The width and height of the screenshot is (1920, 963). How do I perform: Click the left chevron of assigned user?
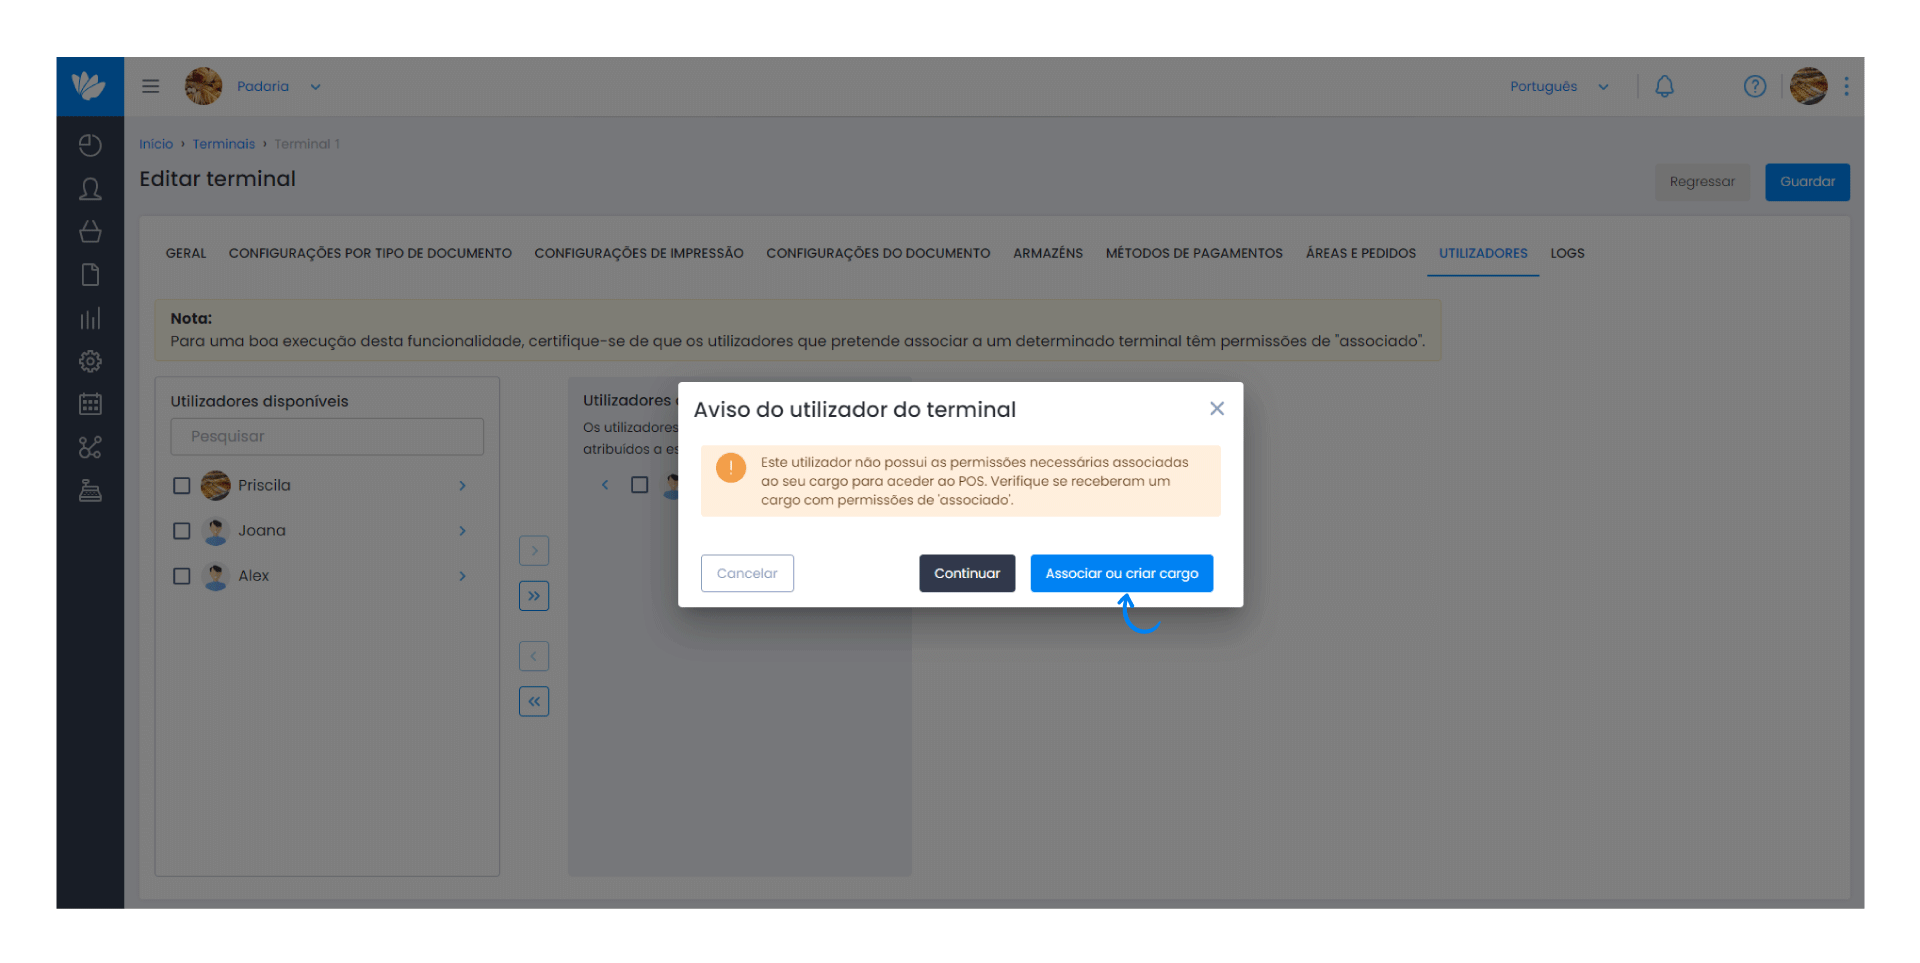(604, 485)
